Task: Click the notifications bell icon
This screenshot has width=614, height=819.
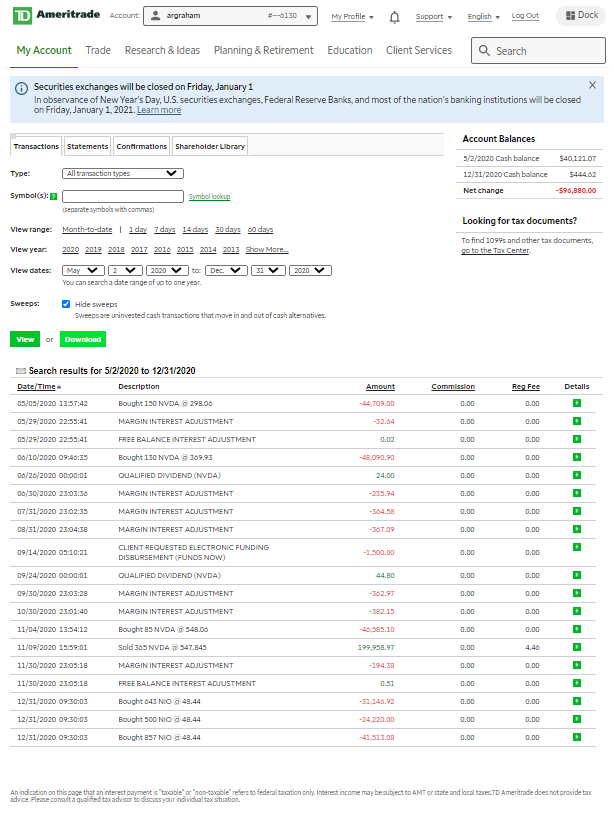Action: pos(394,17)
